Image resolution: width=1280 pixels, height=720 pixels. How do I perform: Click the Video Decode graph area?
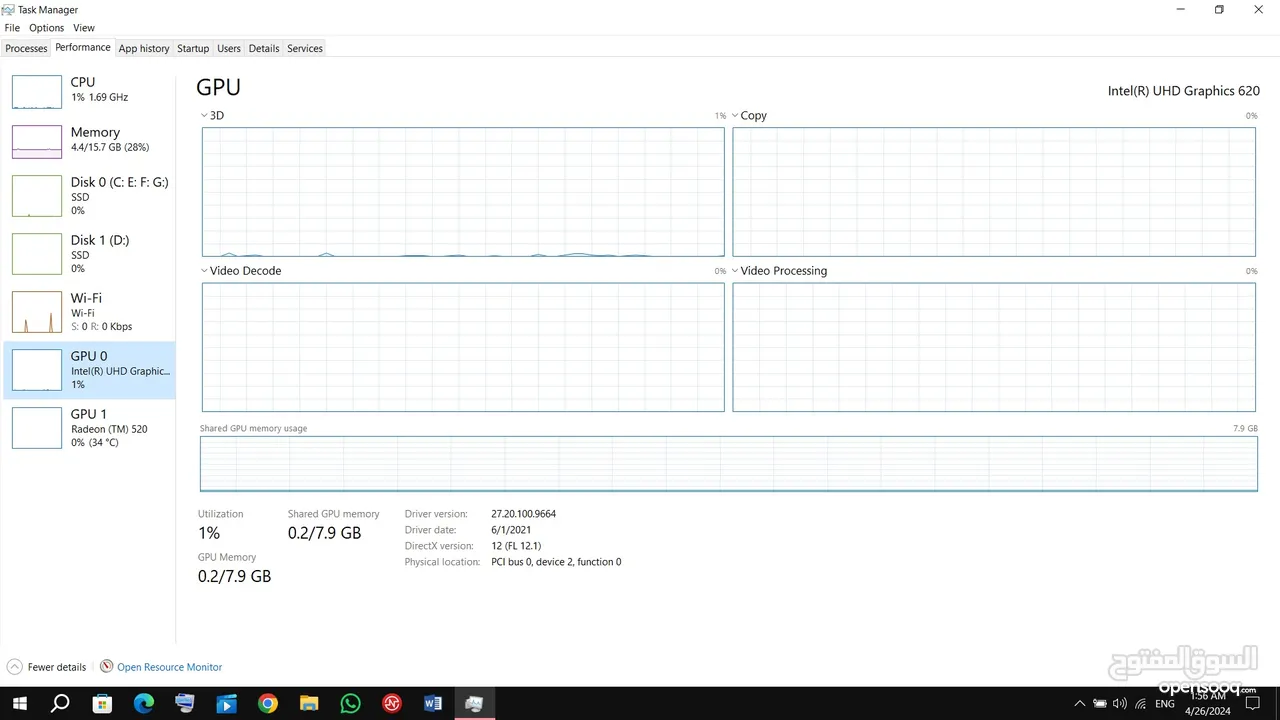click(463, 347)
